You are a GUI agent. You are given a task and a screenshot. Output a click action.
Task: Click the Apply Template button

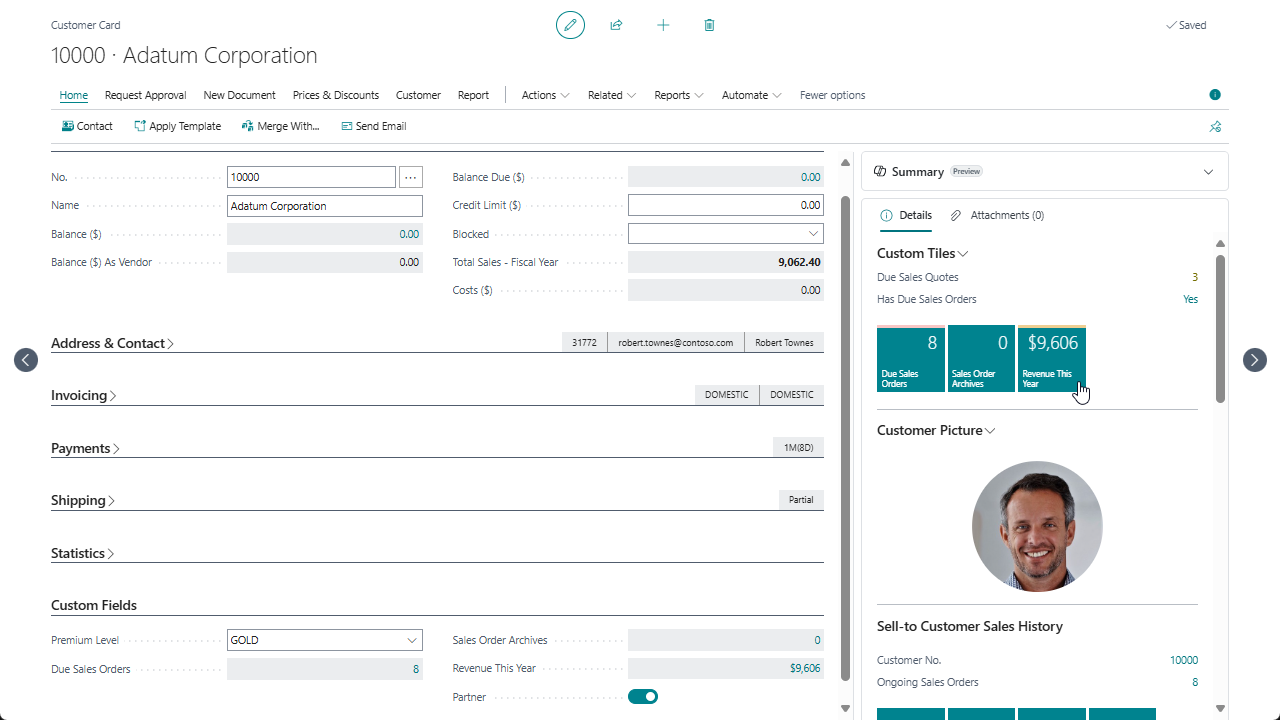[x=177, y=127]
